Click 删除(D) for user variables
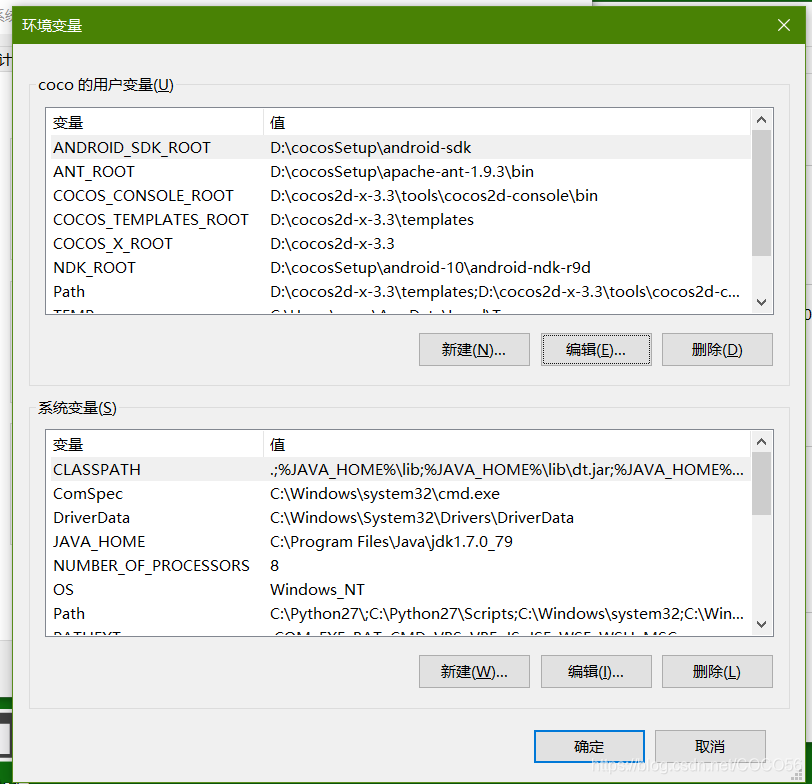Image resolution: width=812 pixels, height=784 pixels. [x=717, y=350]
